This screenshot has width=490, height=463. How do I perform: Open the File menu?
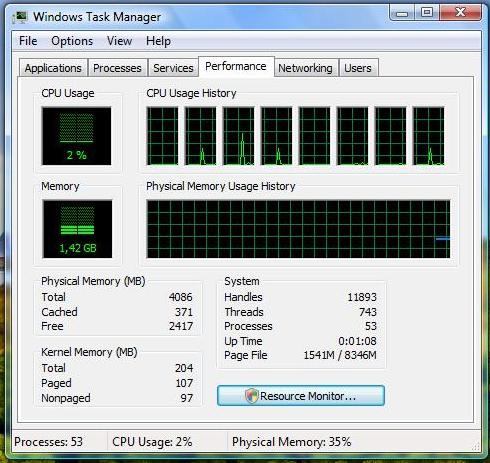click(28, 41)
